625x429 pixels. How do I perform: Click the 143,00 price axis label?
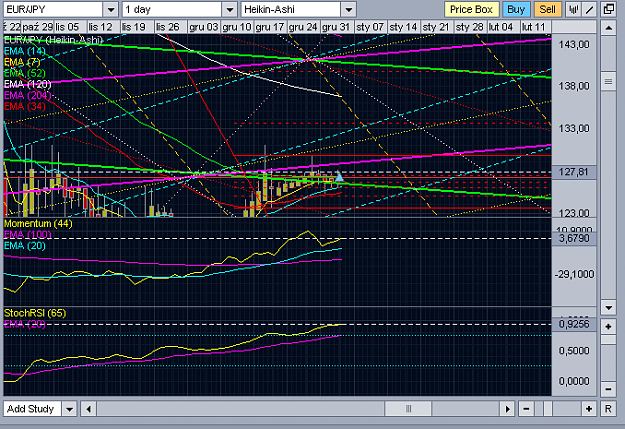[x=574, y=45]
